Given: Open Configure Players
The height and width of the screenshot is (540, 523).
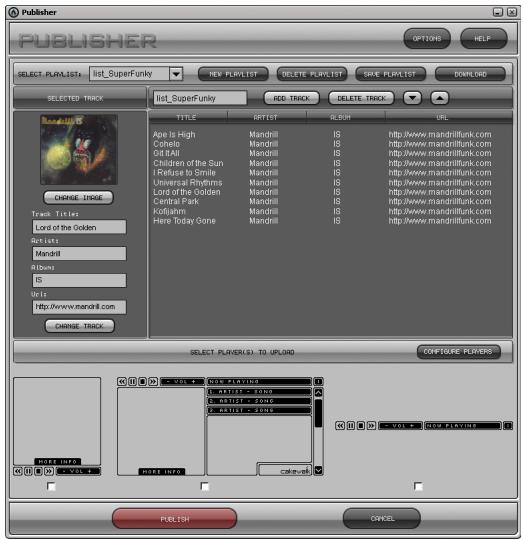Looking at the screenshot, I should click(x=458, y=352).
